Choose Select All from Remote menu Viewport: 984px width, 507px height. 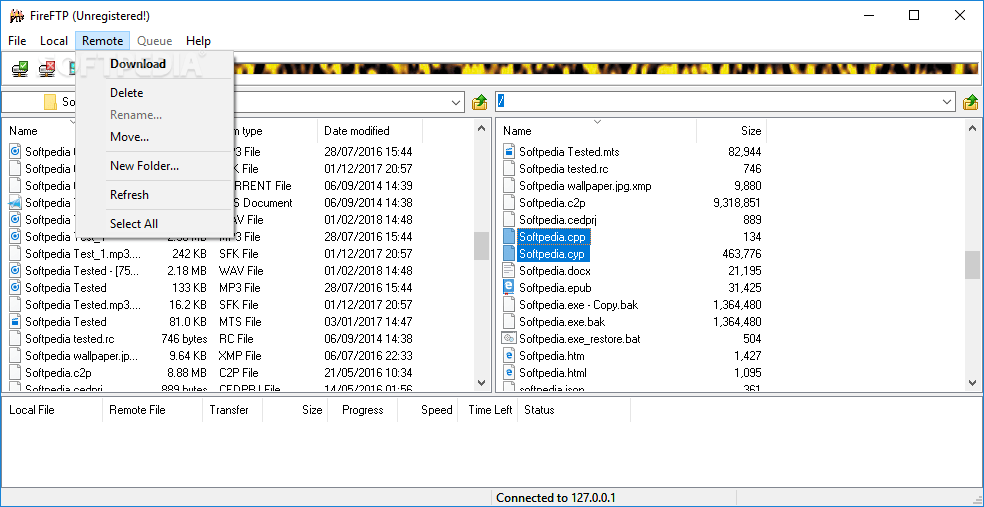155,224
